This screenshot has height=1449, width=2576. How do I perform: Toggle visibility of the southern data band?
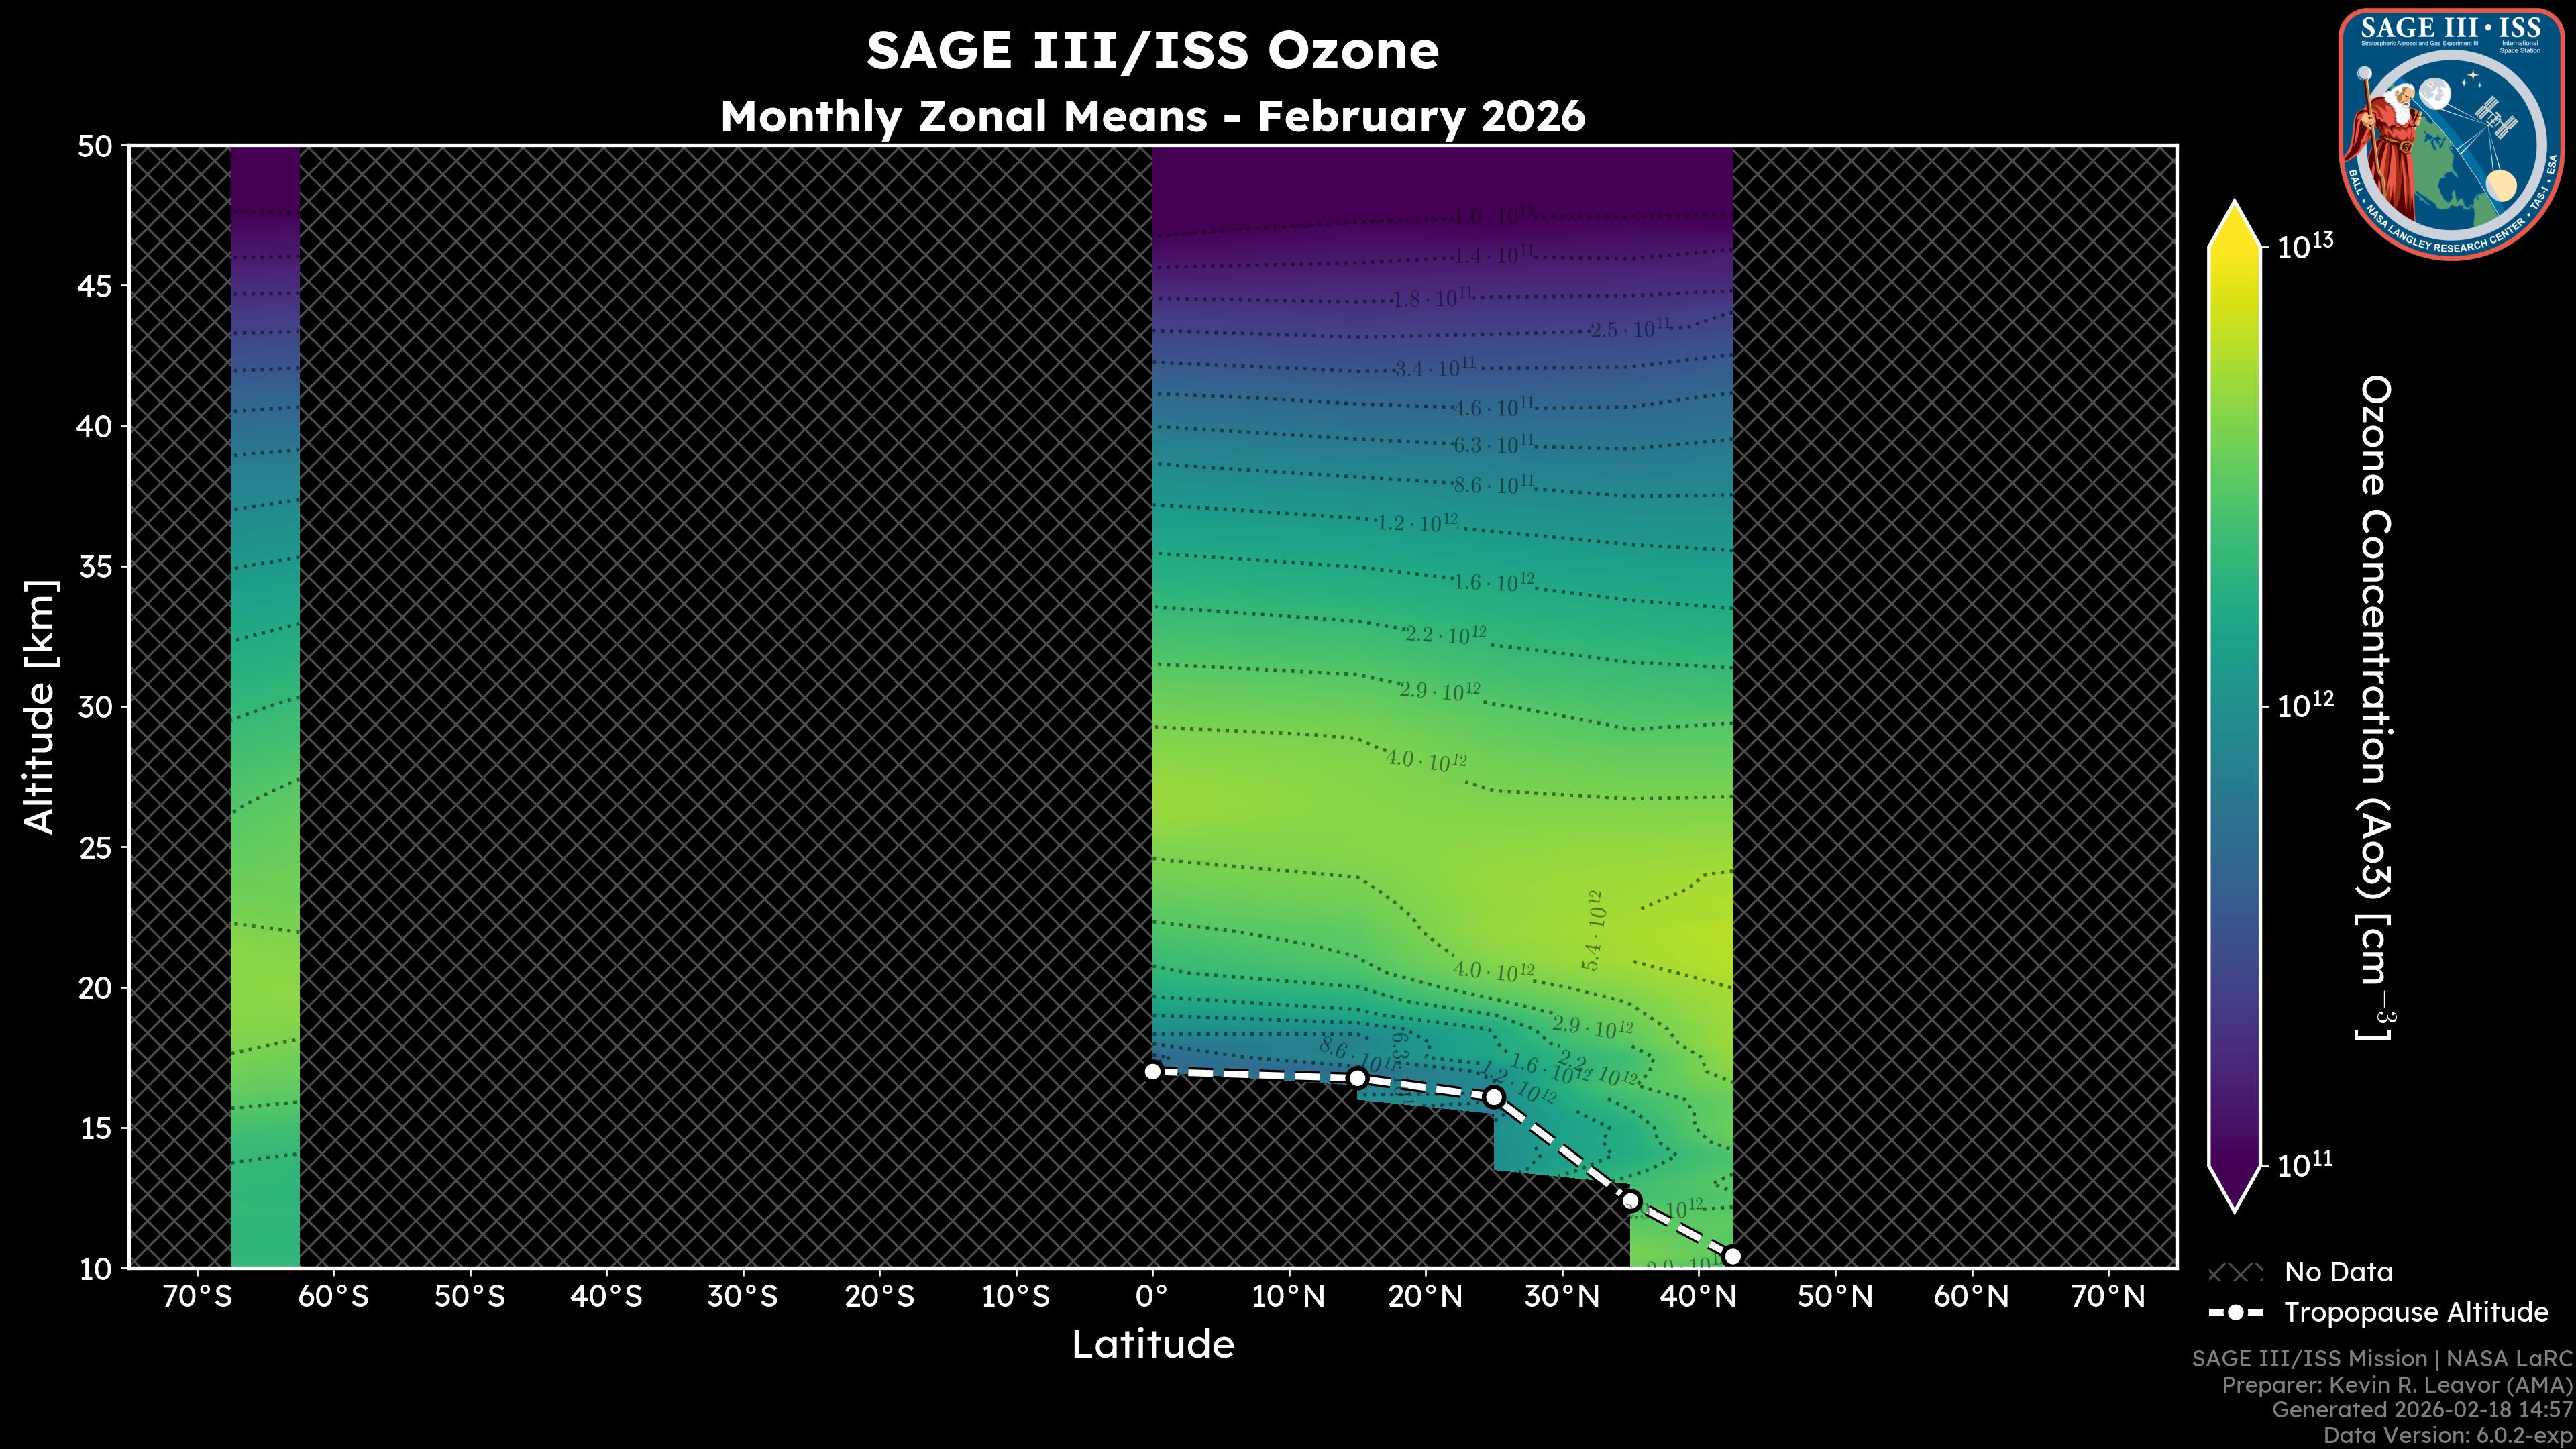266,700
